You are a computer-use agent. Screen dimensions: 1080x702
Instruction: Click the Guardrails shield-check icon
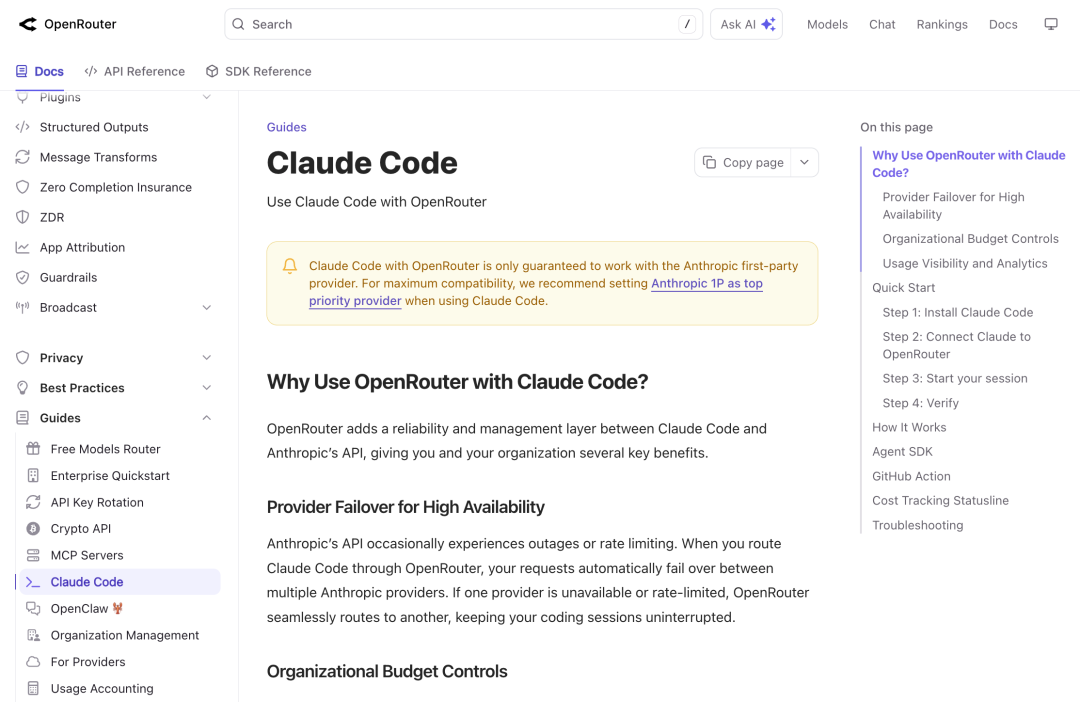click(x=23, y=278)
